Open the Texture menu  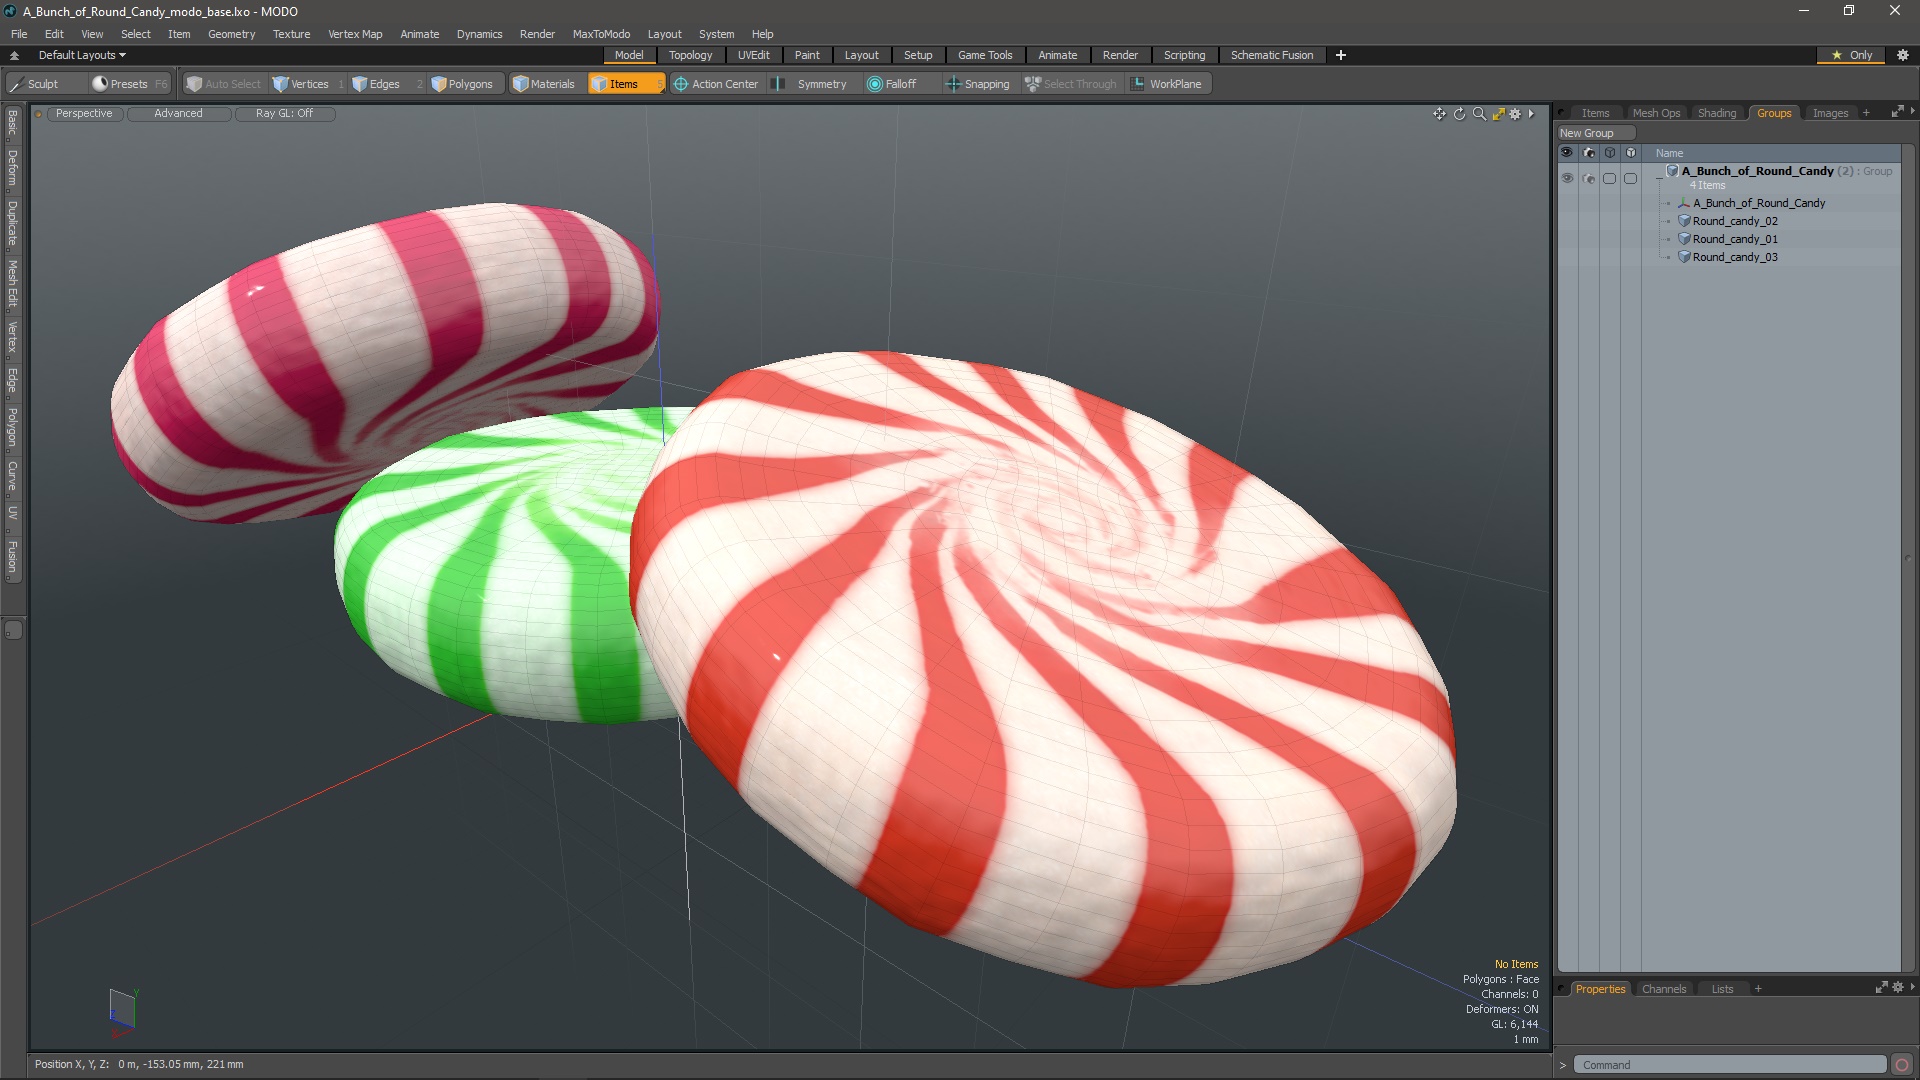click(x=291, y=34)
